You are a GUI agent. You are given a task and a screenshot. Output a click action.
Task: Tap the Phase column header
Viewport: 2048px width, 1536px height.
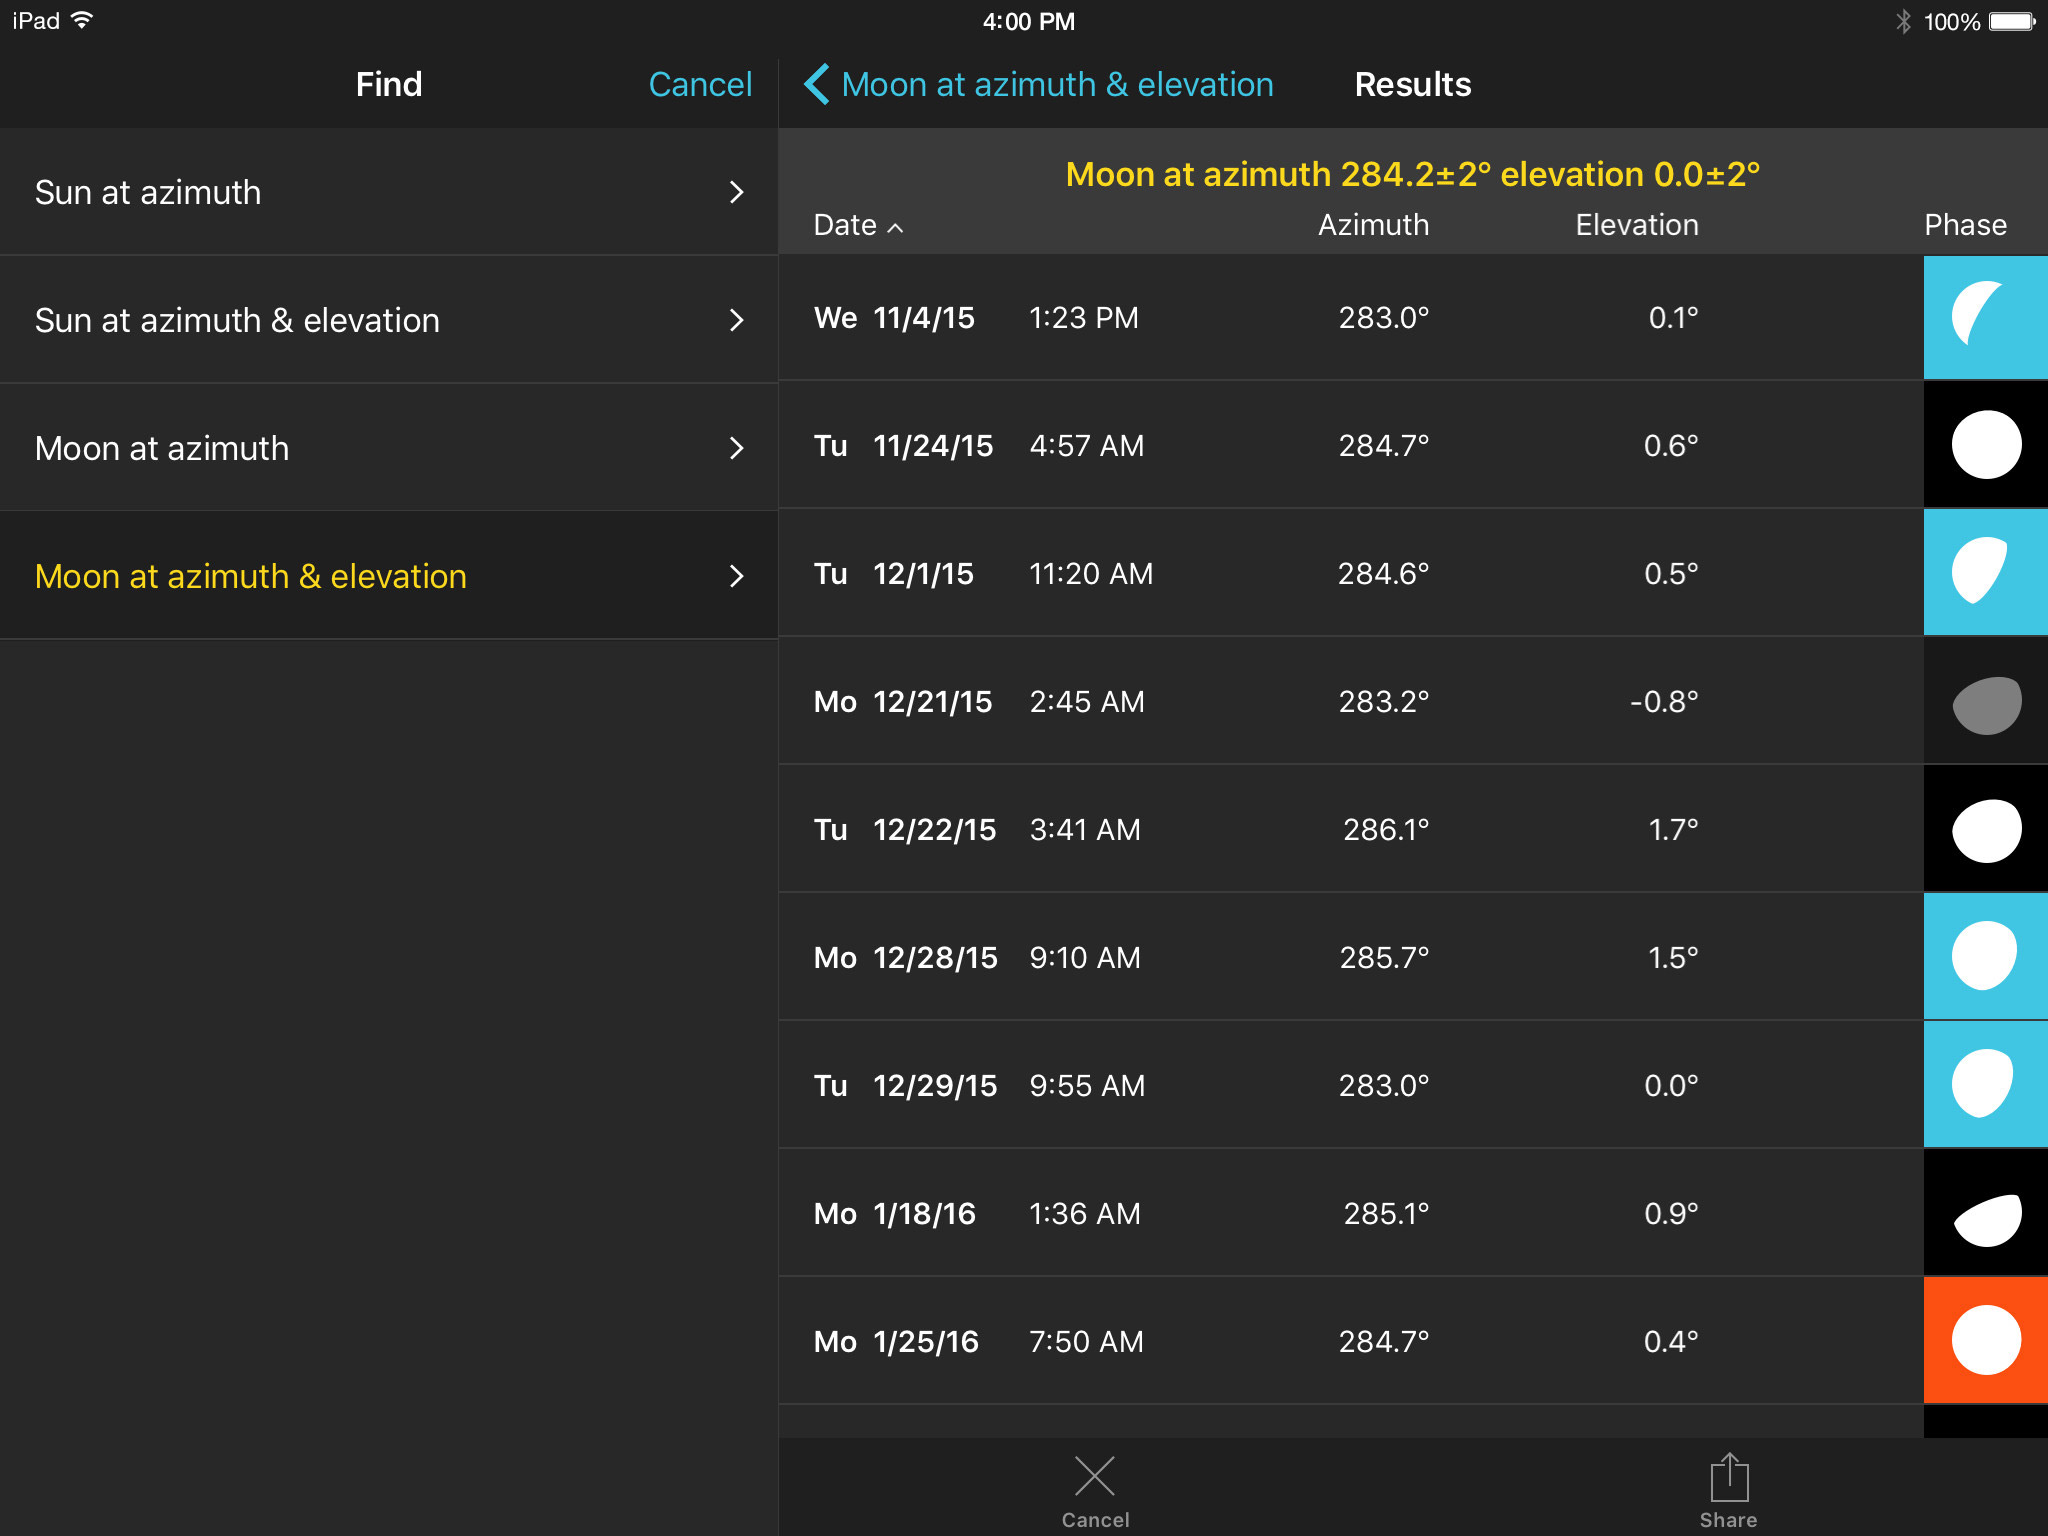coord(1965,225)
